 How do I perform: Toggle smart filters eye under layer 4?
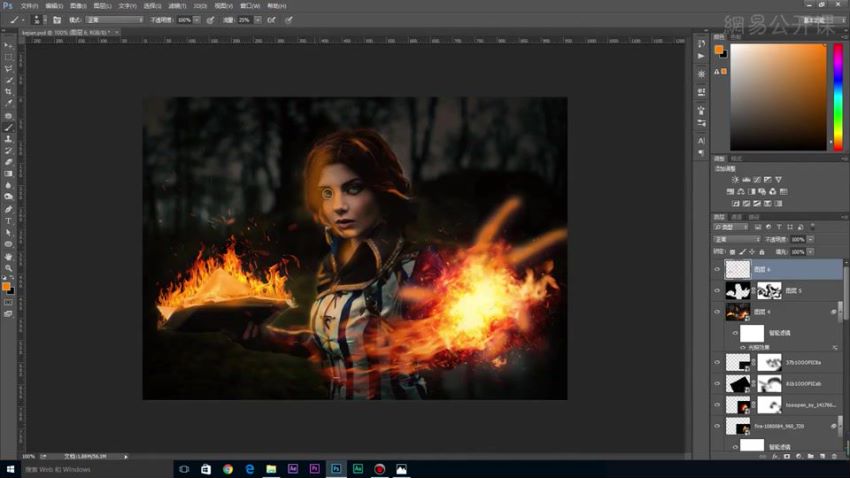[736, 333]
